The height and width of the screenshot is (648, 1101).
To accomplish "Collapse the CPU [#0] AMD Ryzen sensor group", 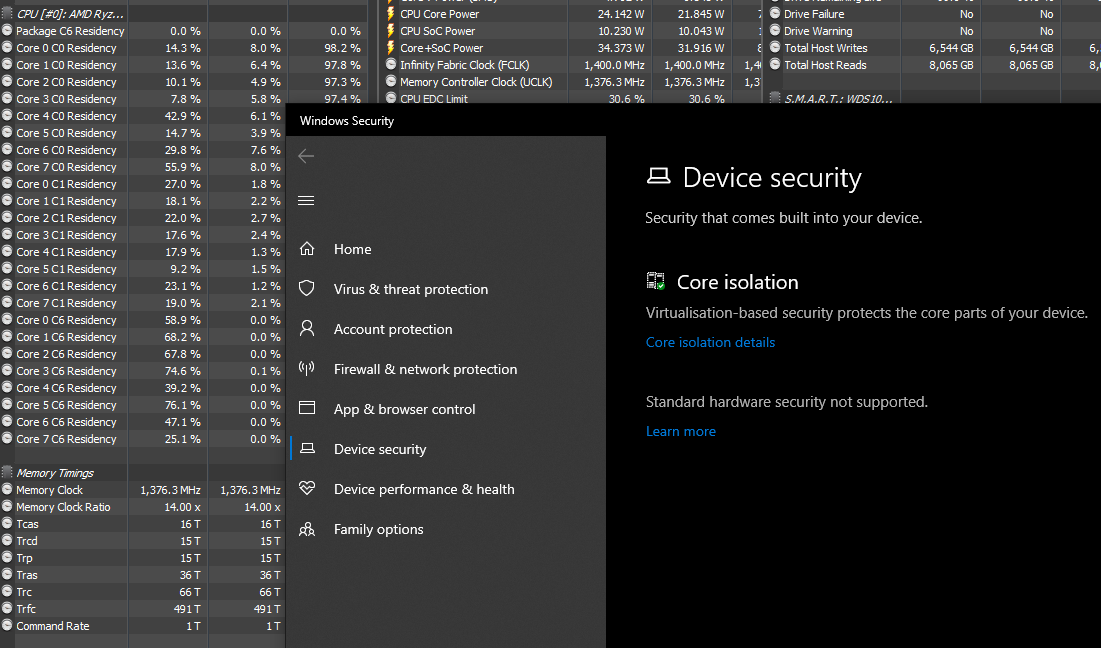I will 7,14.
